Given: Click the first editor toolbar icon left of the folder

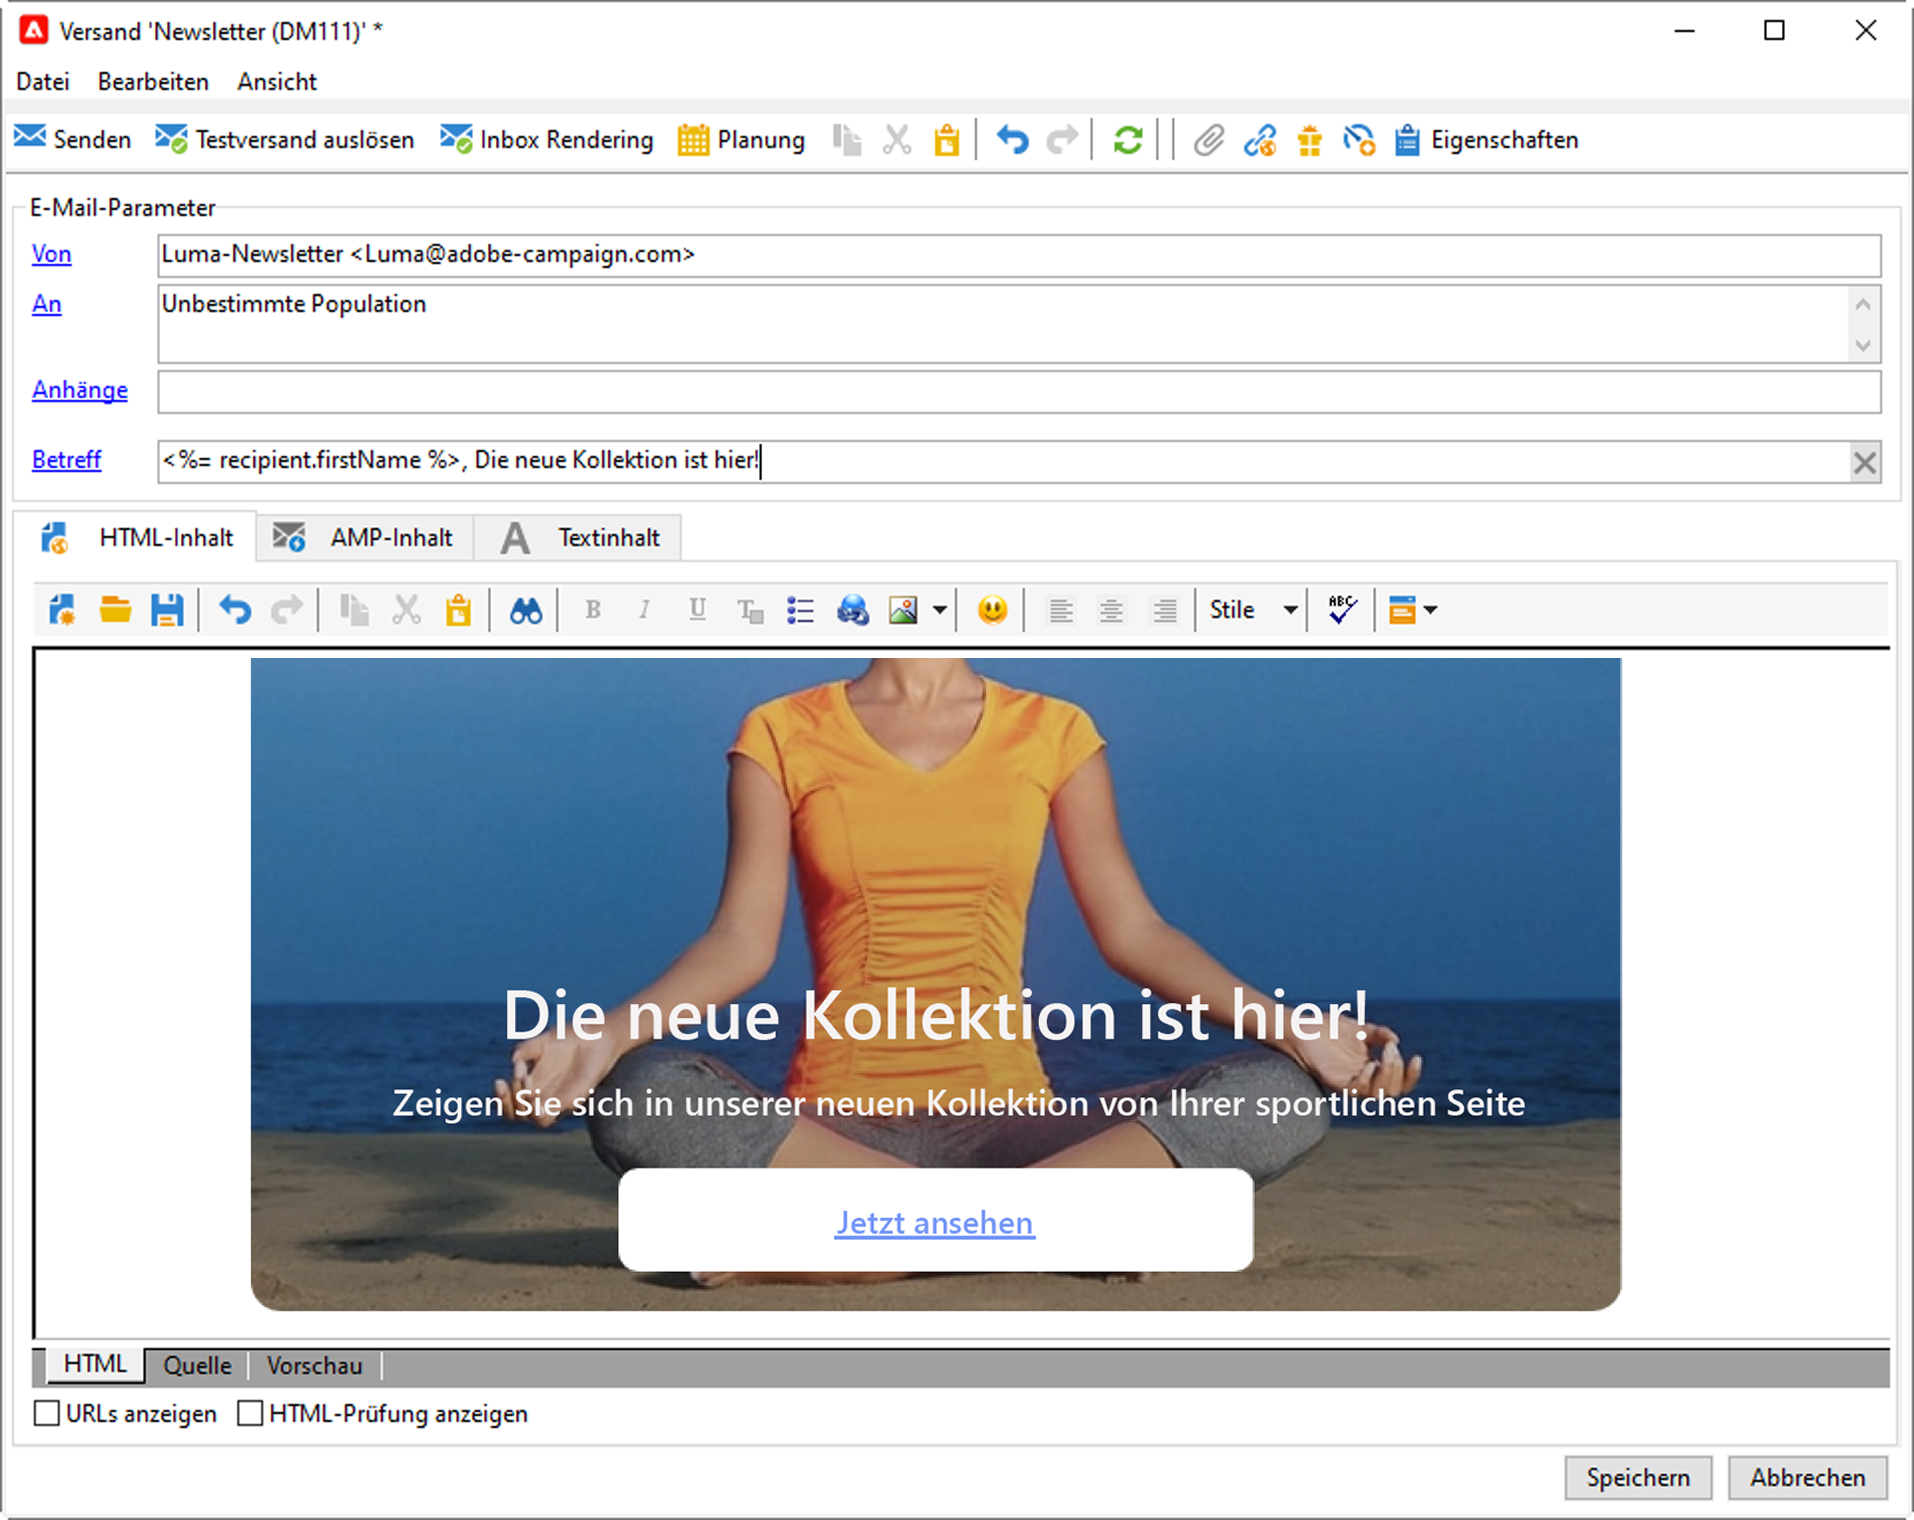Looking at the screenshot, I should [x=62, y=610].
